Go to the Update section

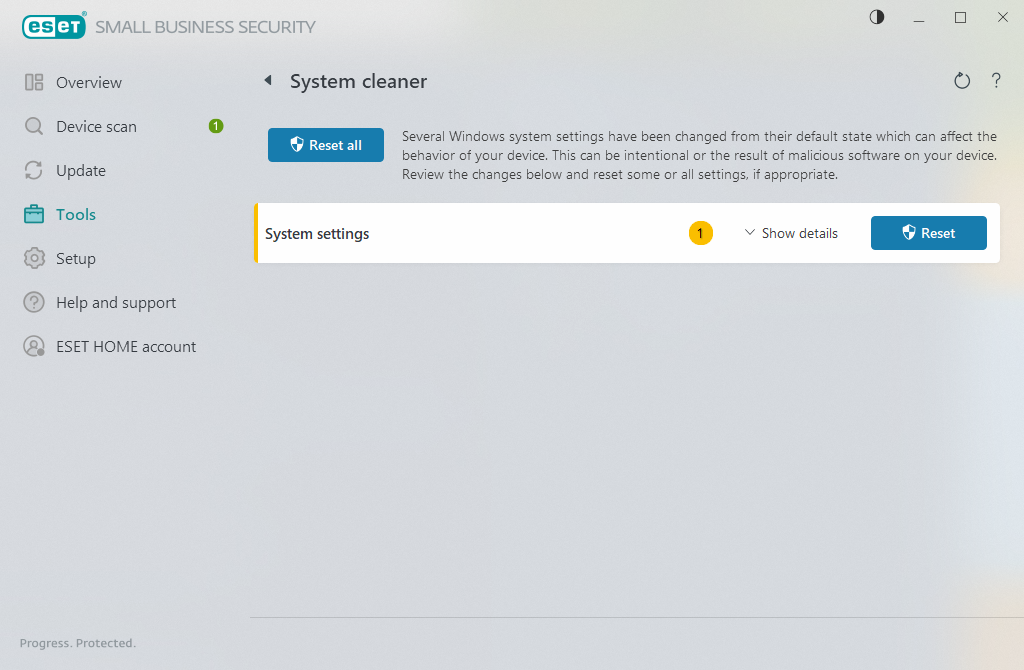click(81, 171)
